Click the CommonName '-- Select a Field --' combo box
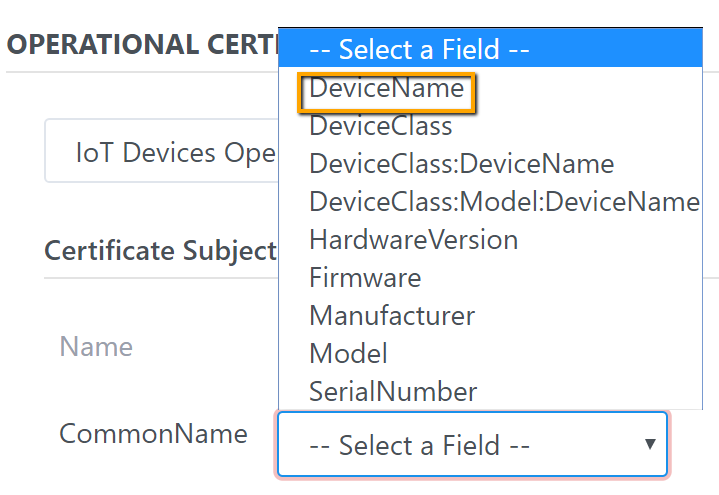 click(460, 444)
